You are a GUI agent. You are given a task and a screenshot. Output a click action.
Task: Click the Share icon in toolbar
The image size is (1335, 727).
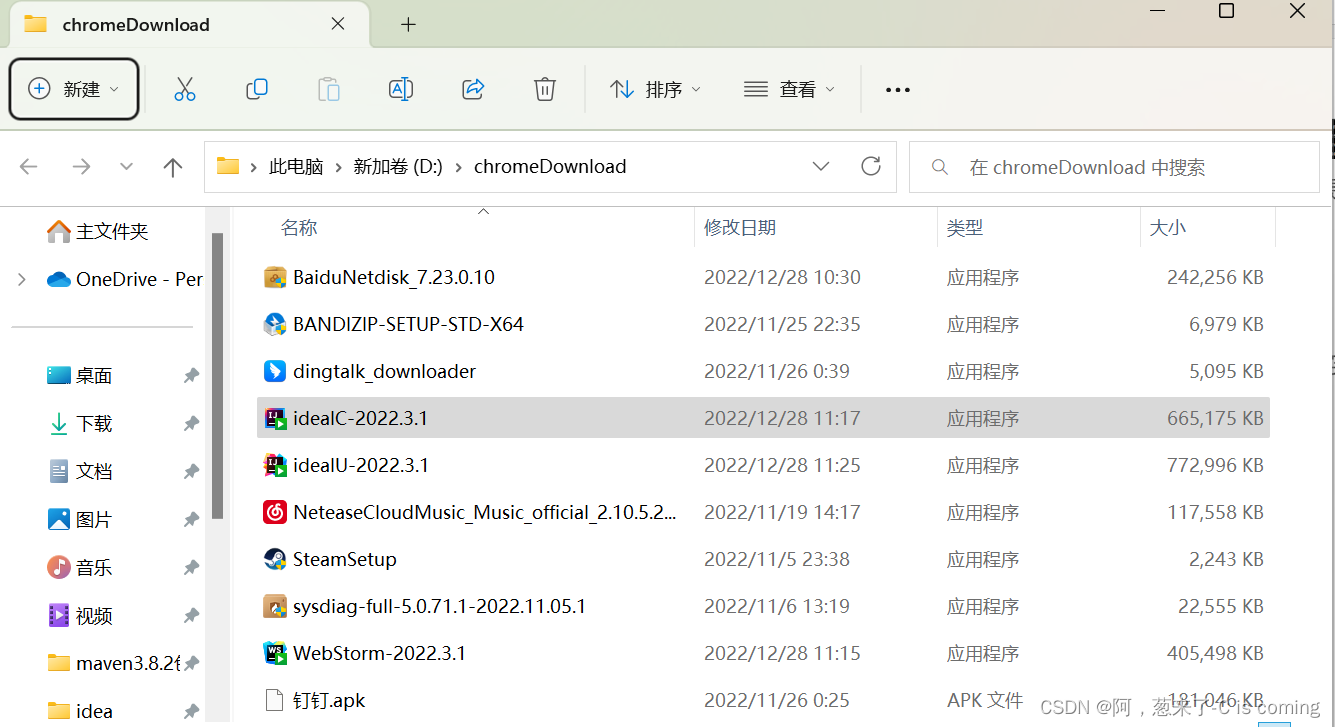[x=473, y=89]
